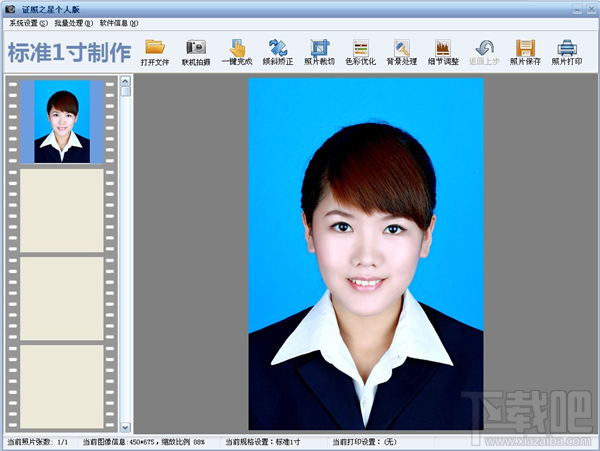600x451 pixels.
Task: Click filmstrip scrollbar down arrow
Action: [126, 427]
